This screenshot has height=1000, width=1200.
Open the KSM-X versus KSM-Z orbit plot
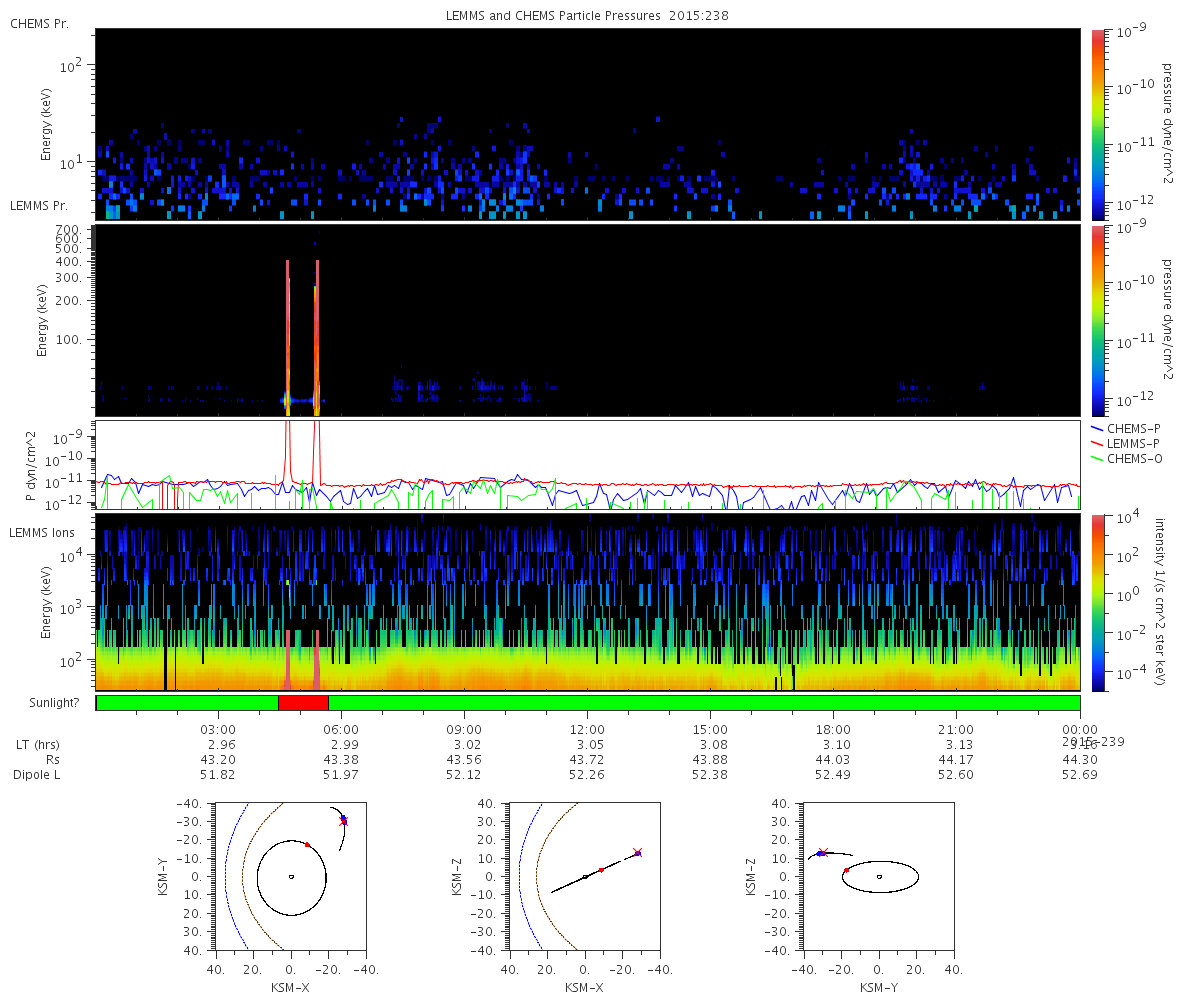point(585,875)
